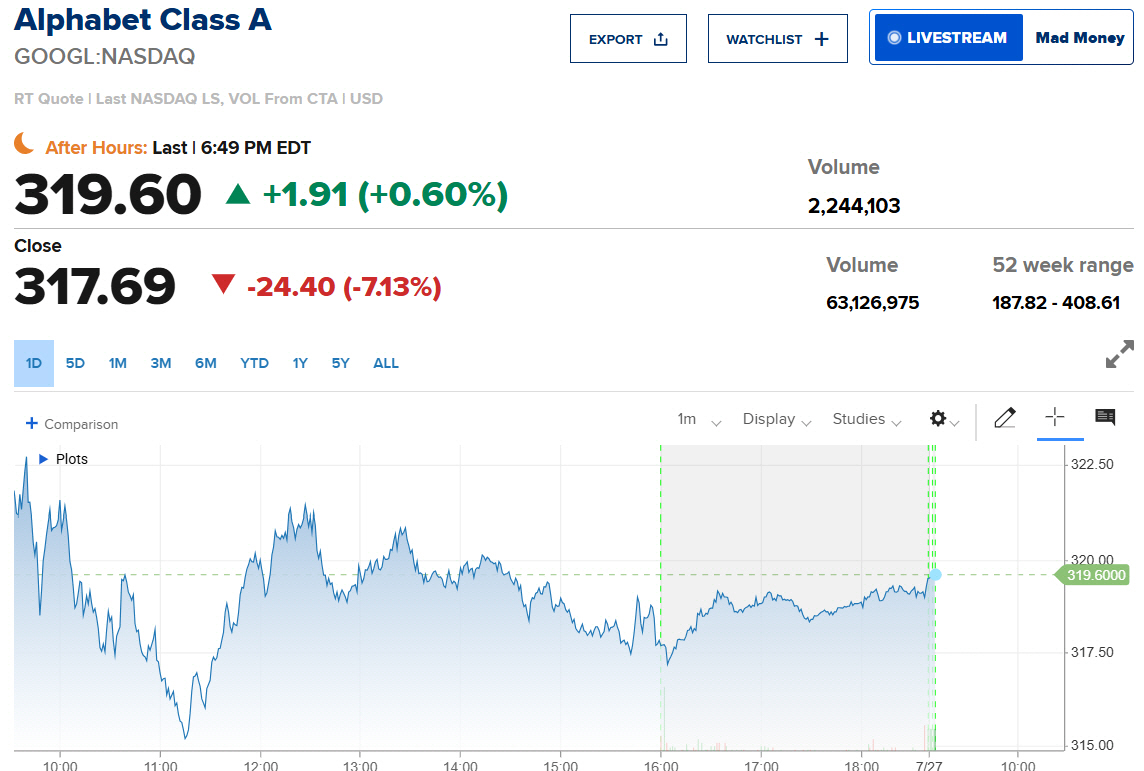The width and height of the screenshot is (1144, 771).
Task: Open the 1m interval dropdown
Action: pos(699,419)
